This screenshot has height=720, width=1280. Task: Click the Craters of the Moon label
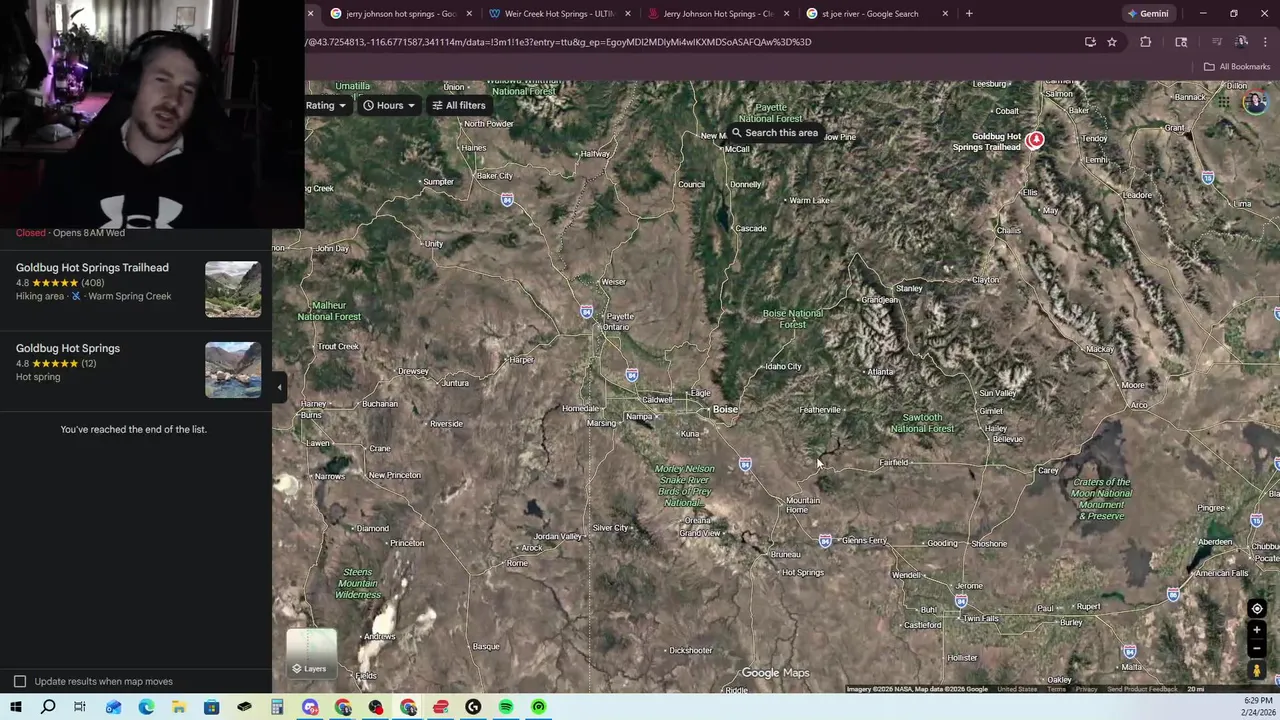pyautogui.click(x=1102, y=499)
